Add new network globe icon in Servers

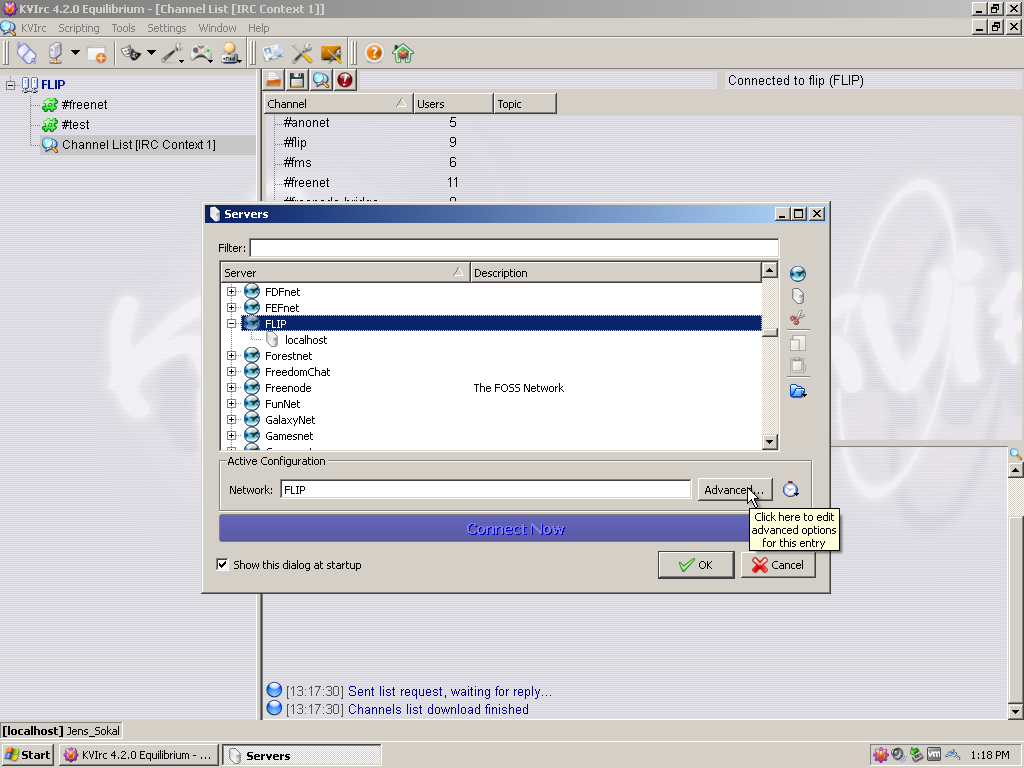(797, 274)
